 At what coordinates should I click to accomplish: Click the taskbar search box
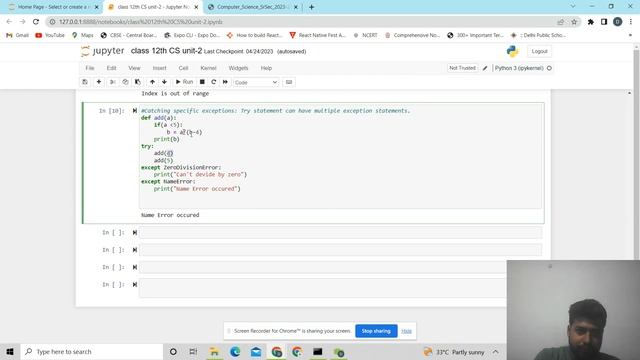pyautogui.click(x=92, y=351)
